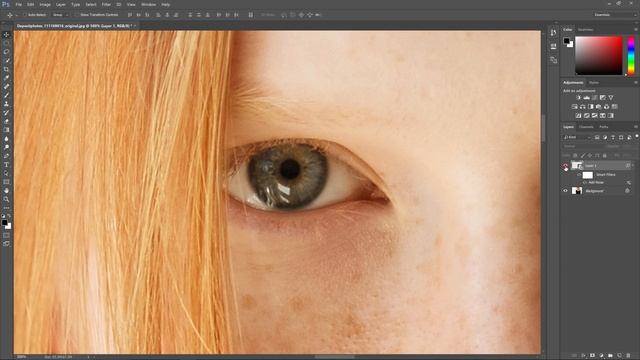Viewport: 640px width, 360px height.
Task: Collapse Layer 1 smart filter list arrow
Action: click(633, 166)
